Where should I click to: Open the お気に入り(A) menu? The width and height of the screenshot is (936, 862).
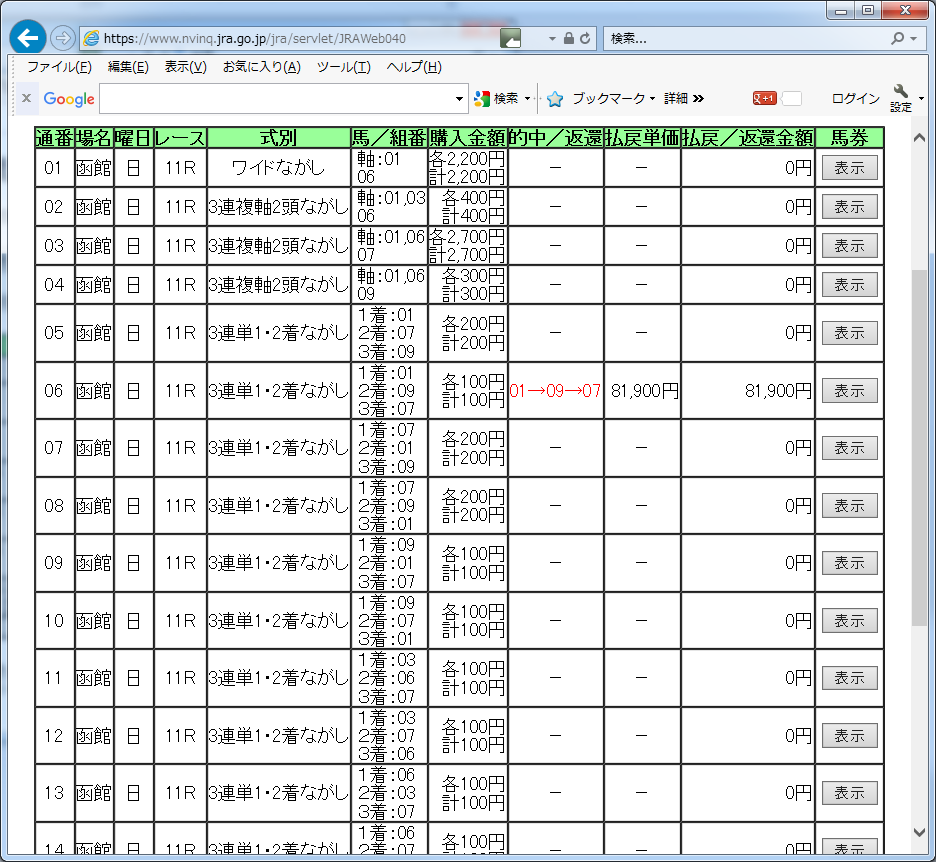tap(261, 67)
